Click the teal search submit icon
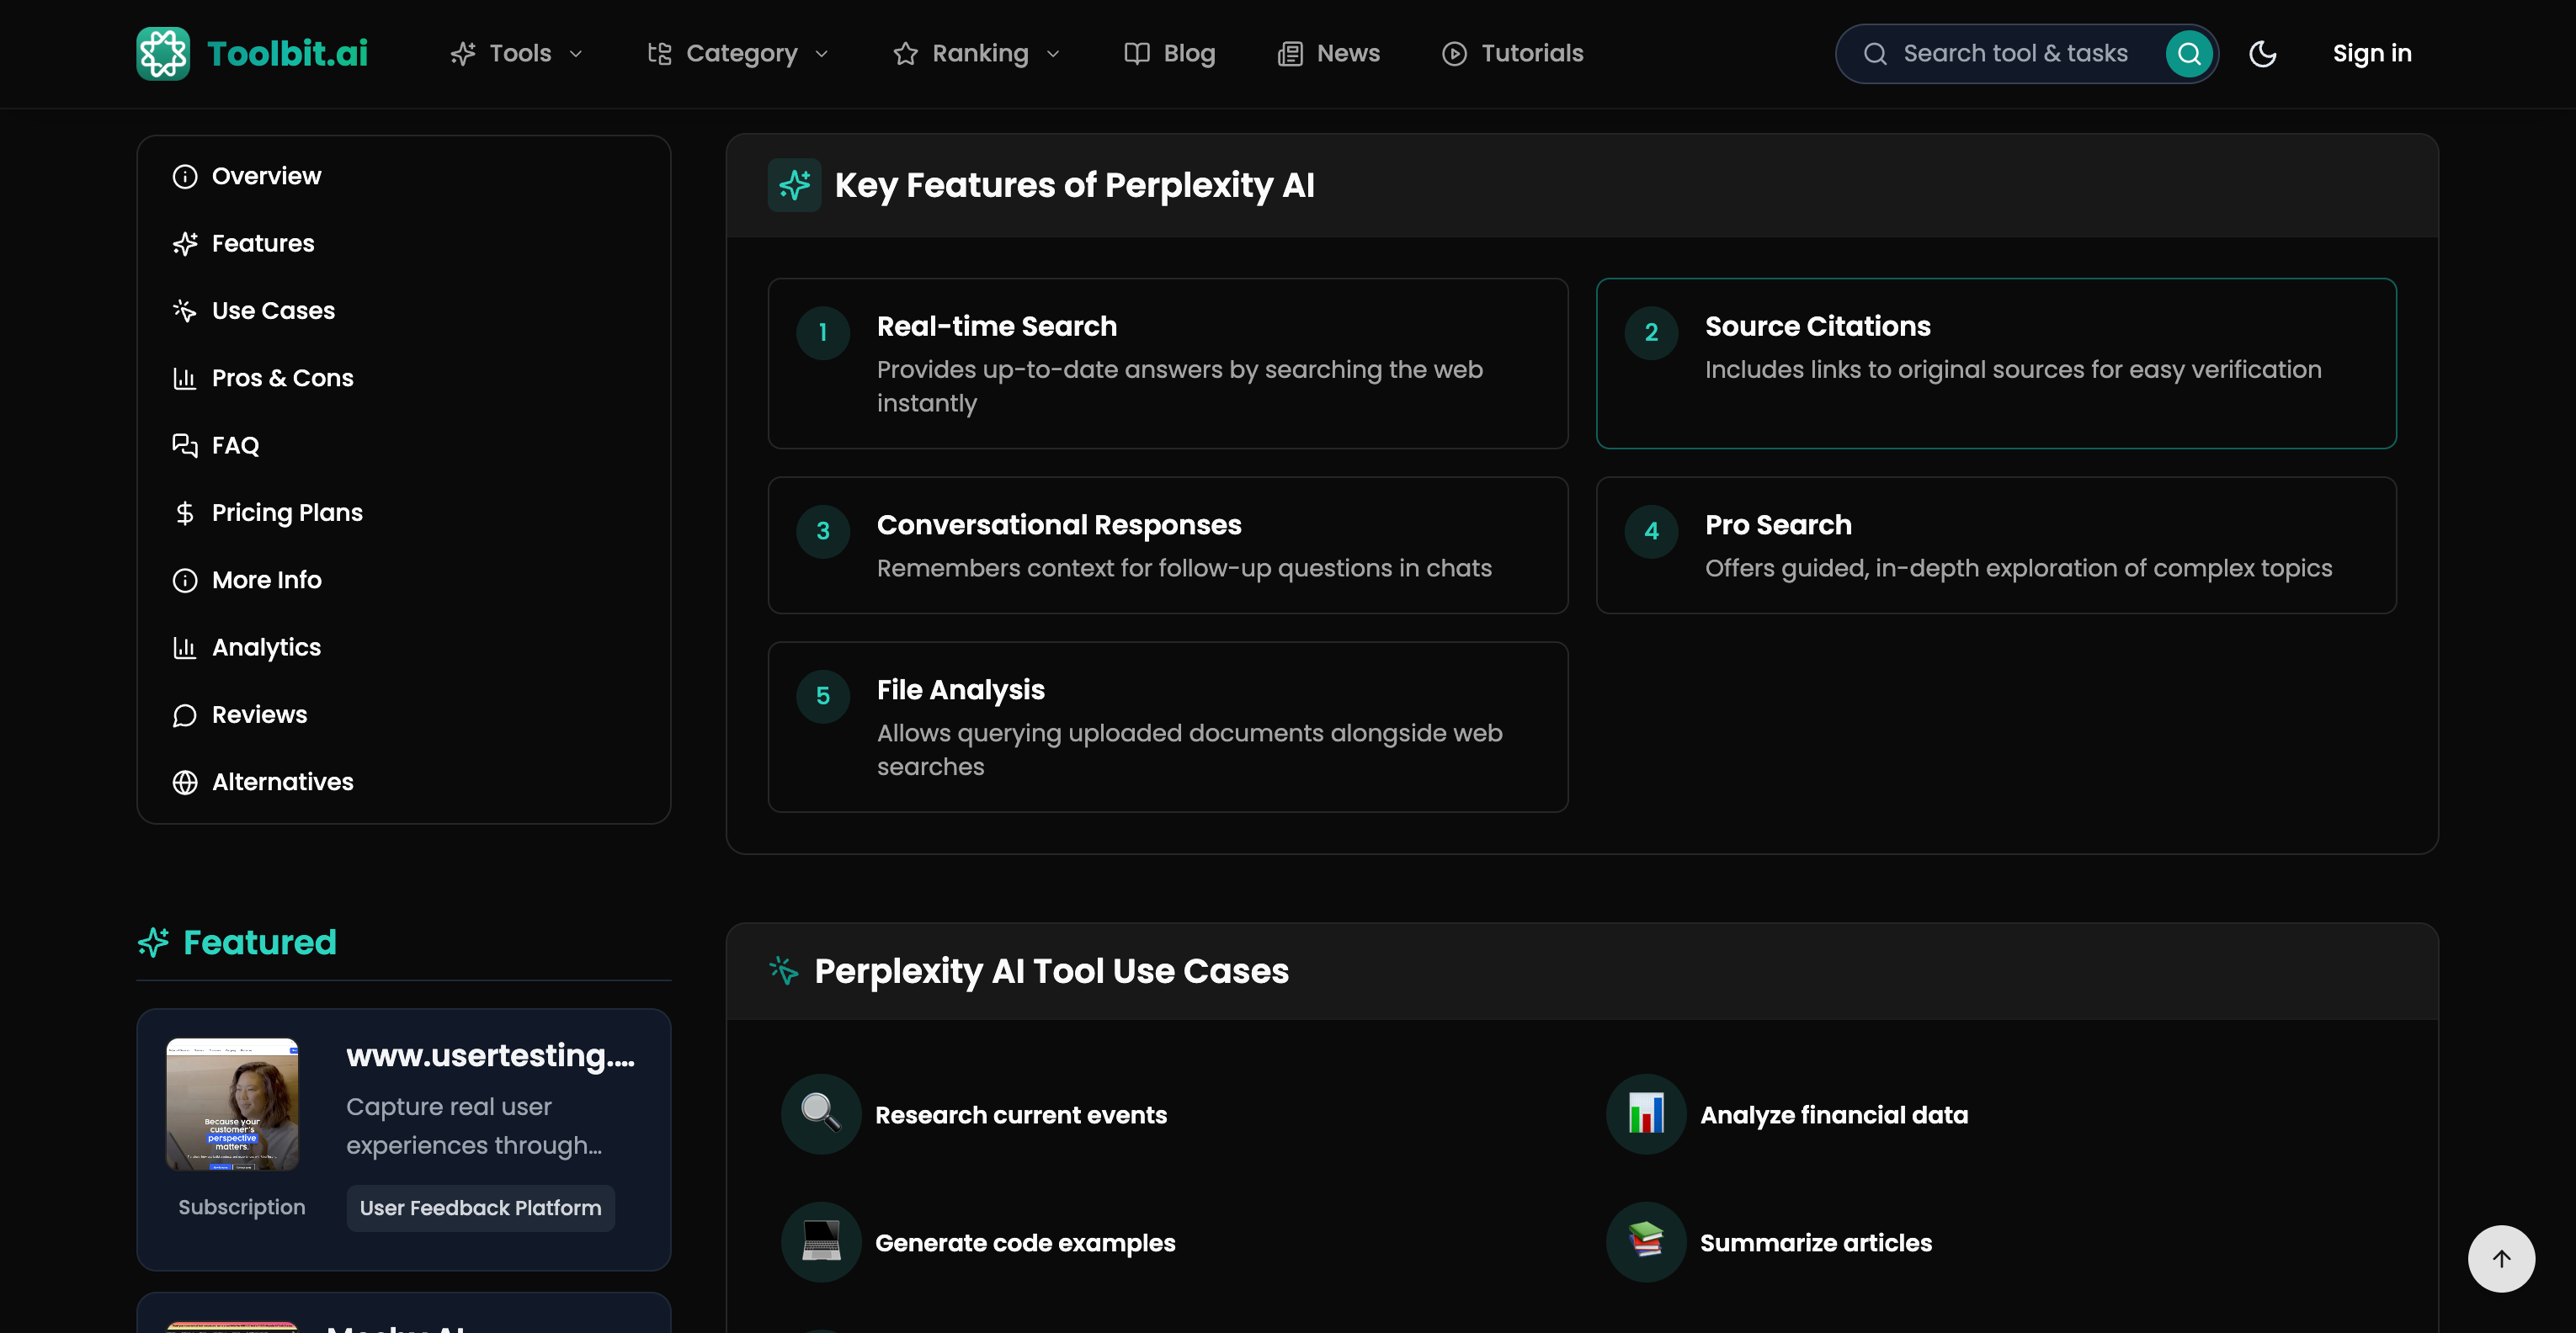Viewport: 2576px width, 1333px height. (2188, 53)
